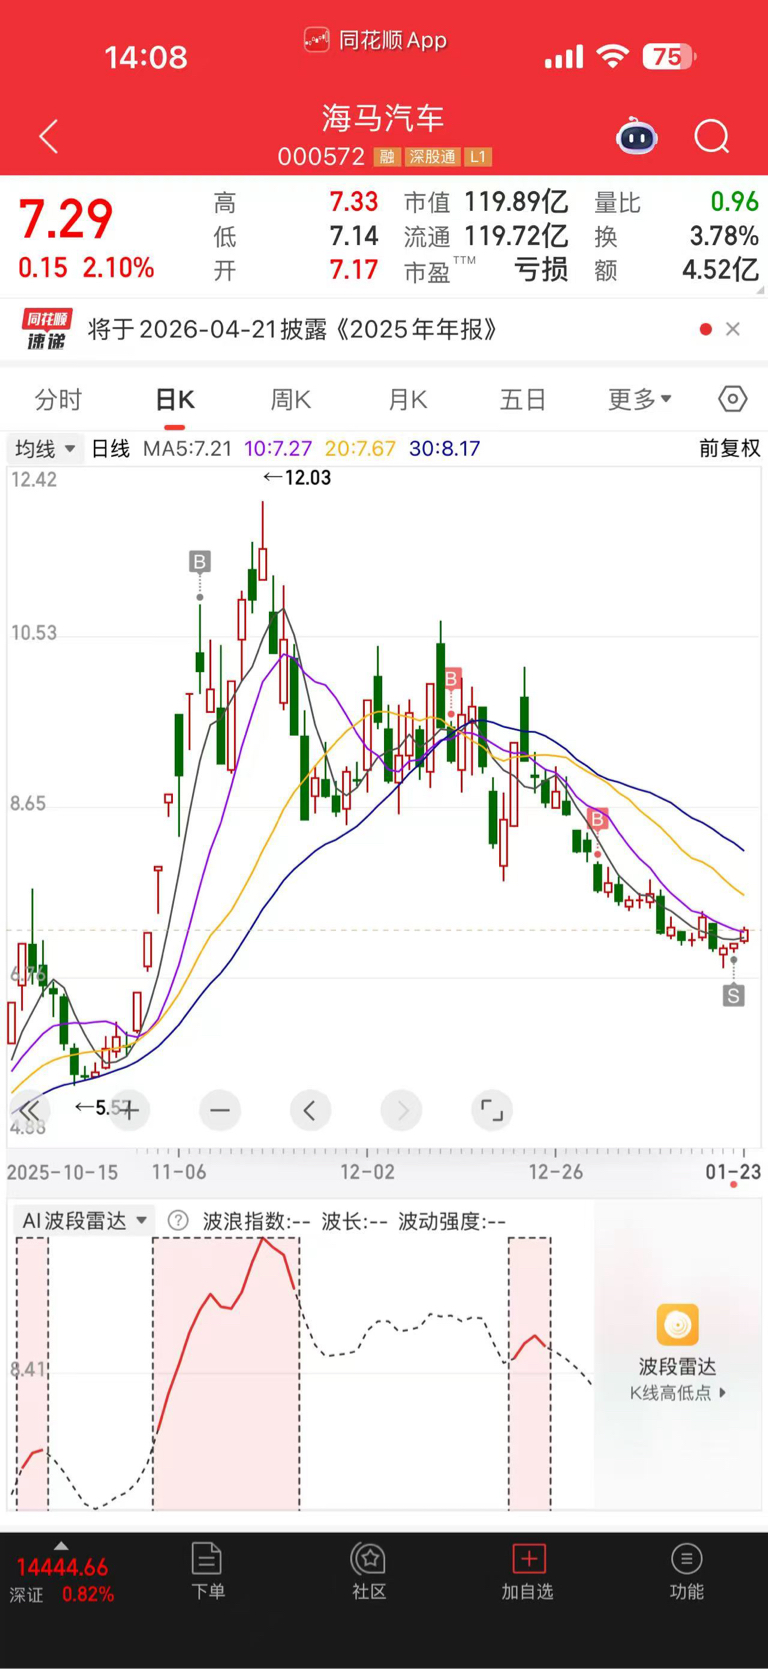Tap the 波浪指数 readout

point(256,1221)
